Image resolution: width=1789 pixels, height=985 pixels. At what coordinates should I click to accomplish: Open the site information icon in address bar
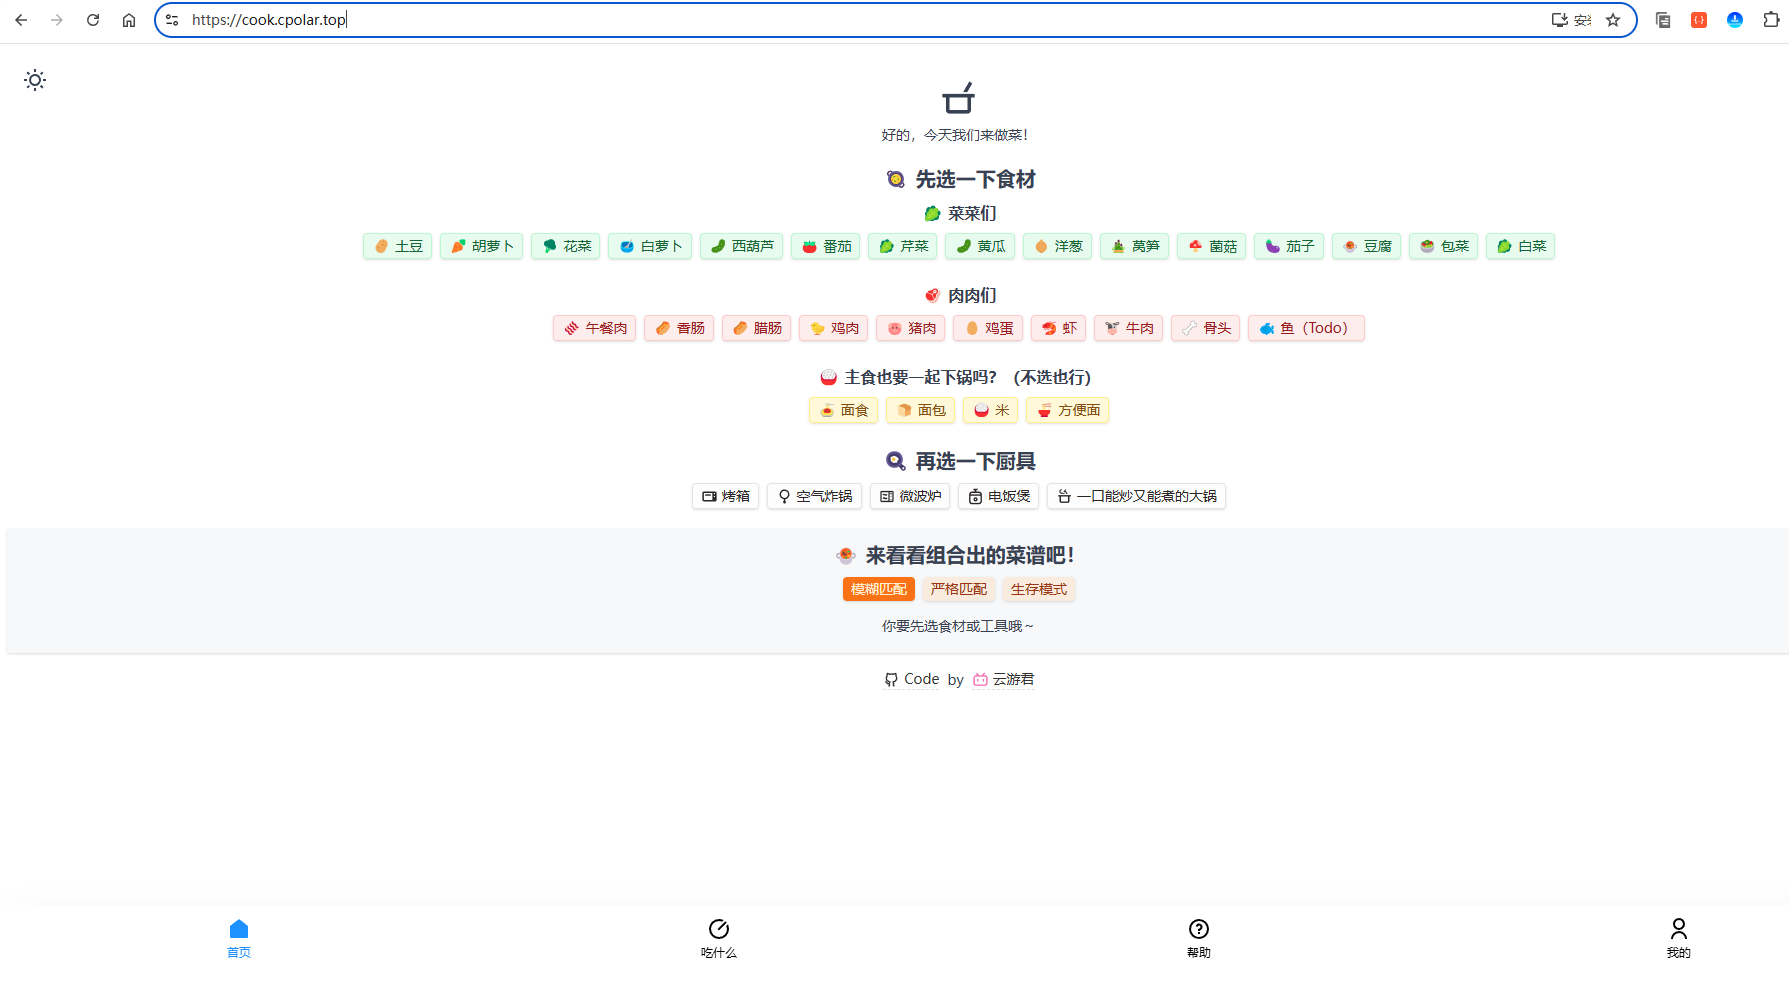pyautogui.click(x=172, y=20)
